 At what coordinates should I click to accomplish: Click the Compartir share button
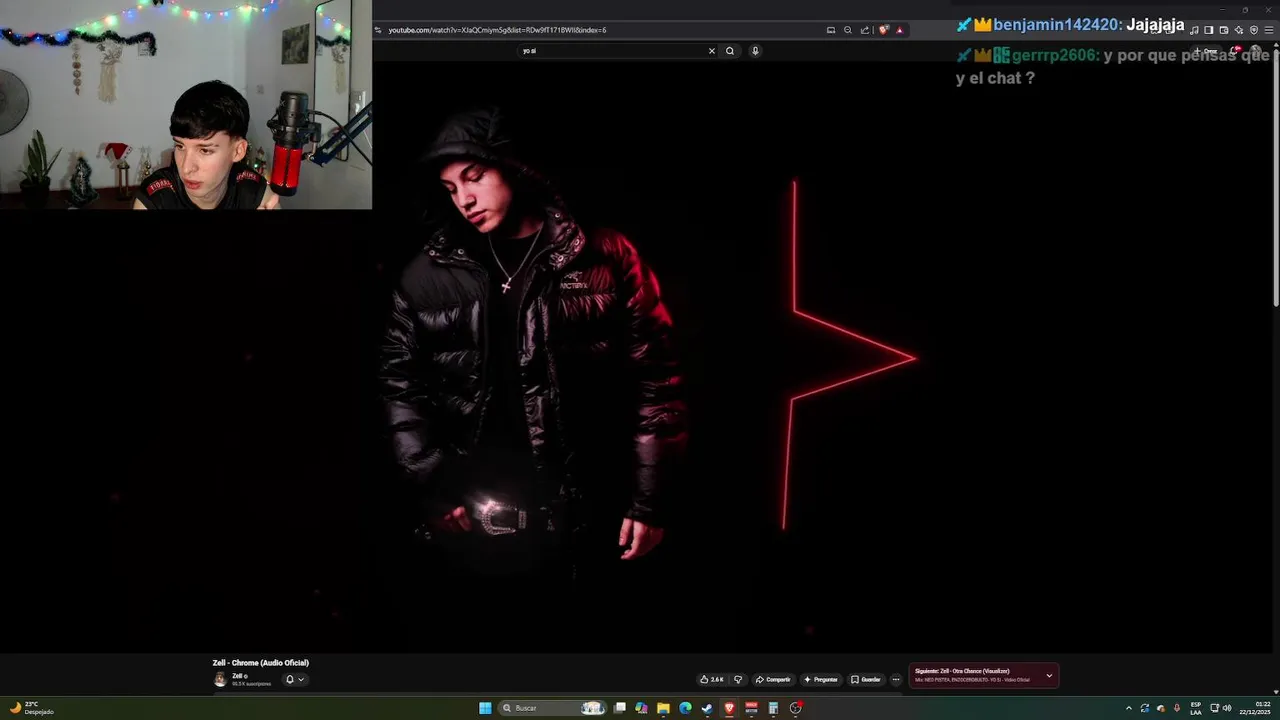pos(773,679)
